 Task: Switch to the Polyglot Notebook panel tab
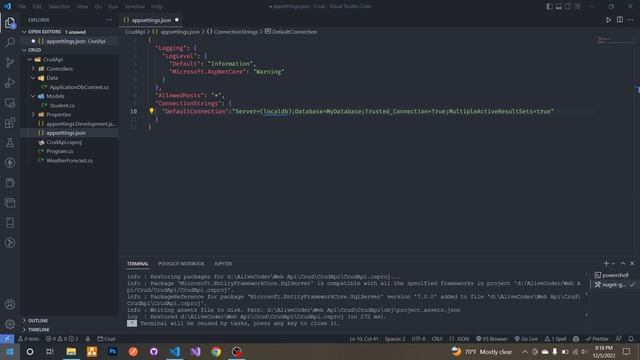tap(181, 264)
